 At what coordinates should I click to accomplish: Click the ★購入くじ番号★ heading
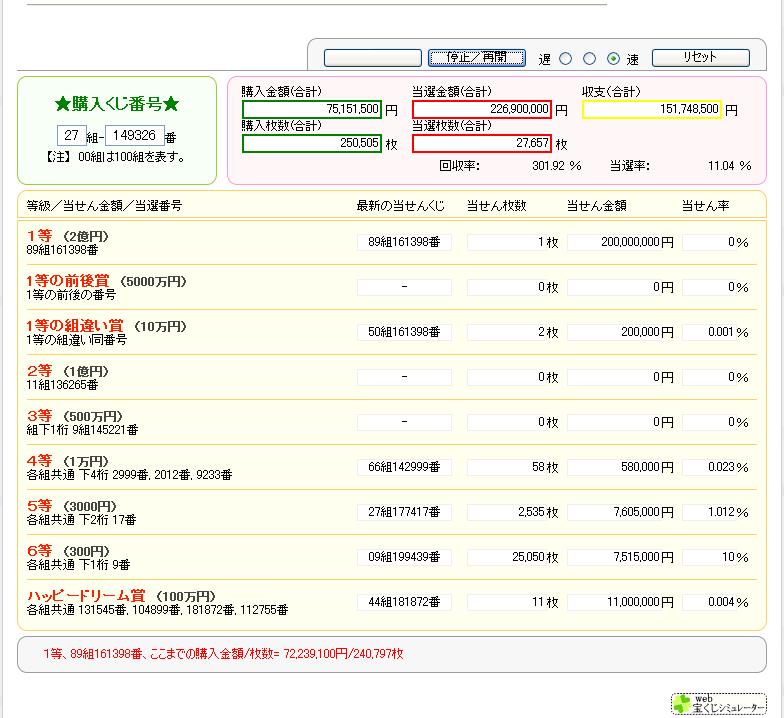pos(117,104)
